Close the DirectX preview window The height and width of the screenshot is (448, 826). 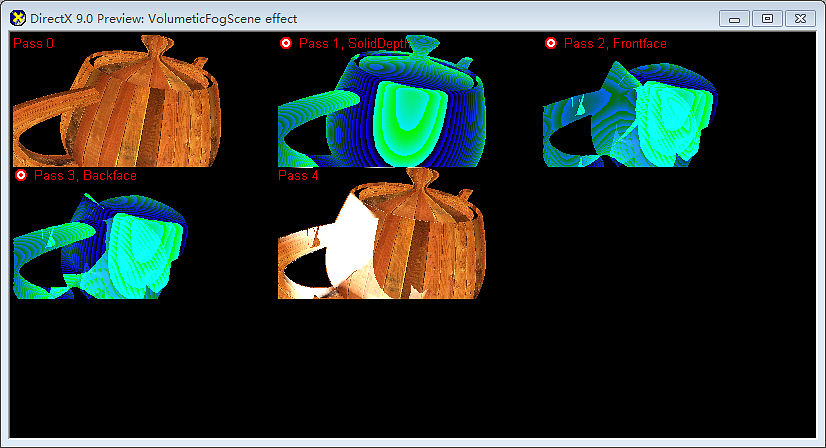(800, 19)
